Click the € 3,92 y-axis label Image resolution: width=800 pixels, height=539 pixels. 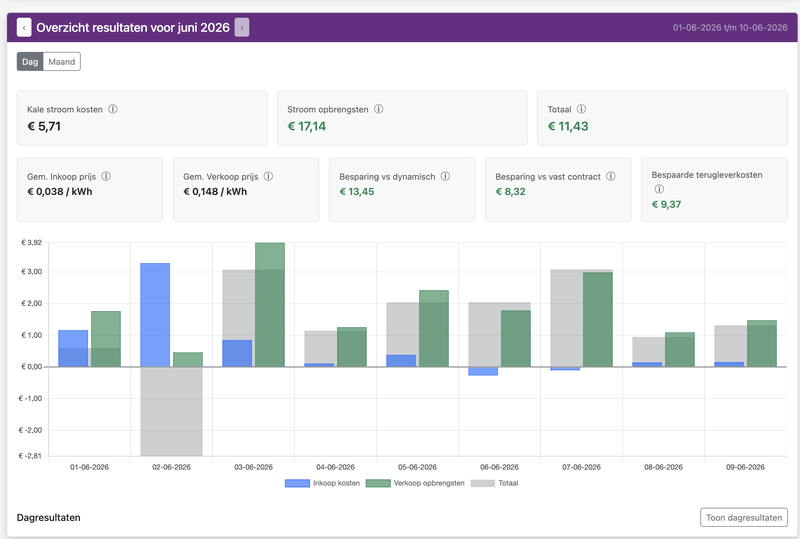[x=31, y=242]
